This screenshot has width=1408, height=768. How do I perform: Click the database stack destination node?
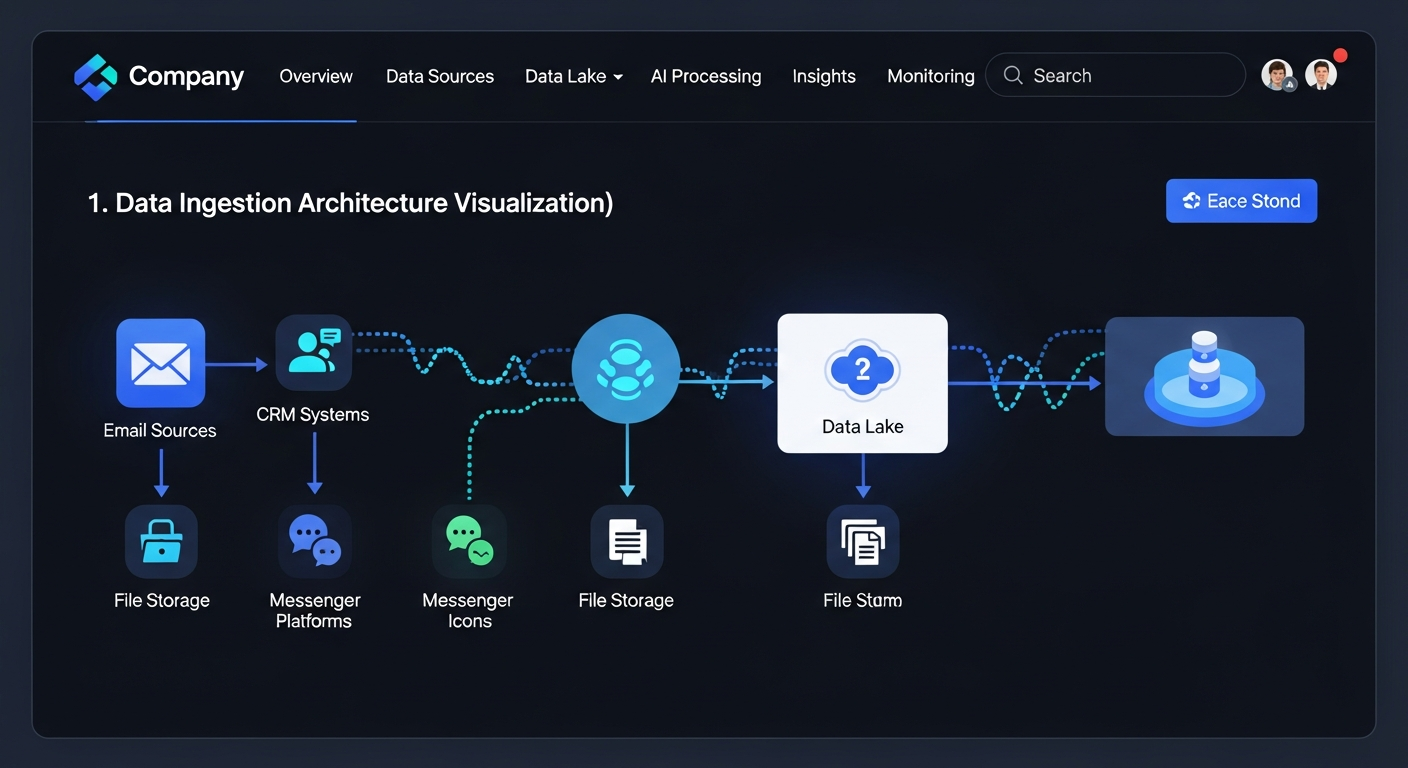(1204, 376)
